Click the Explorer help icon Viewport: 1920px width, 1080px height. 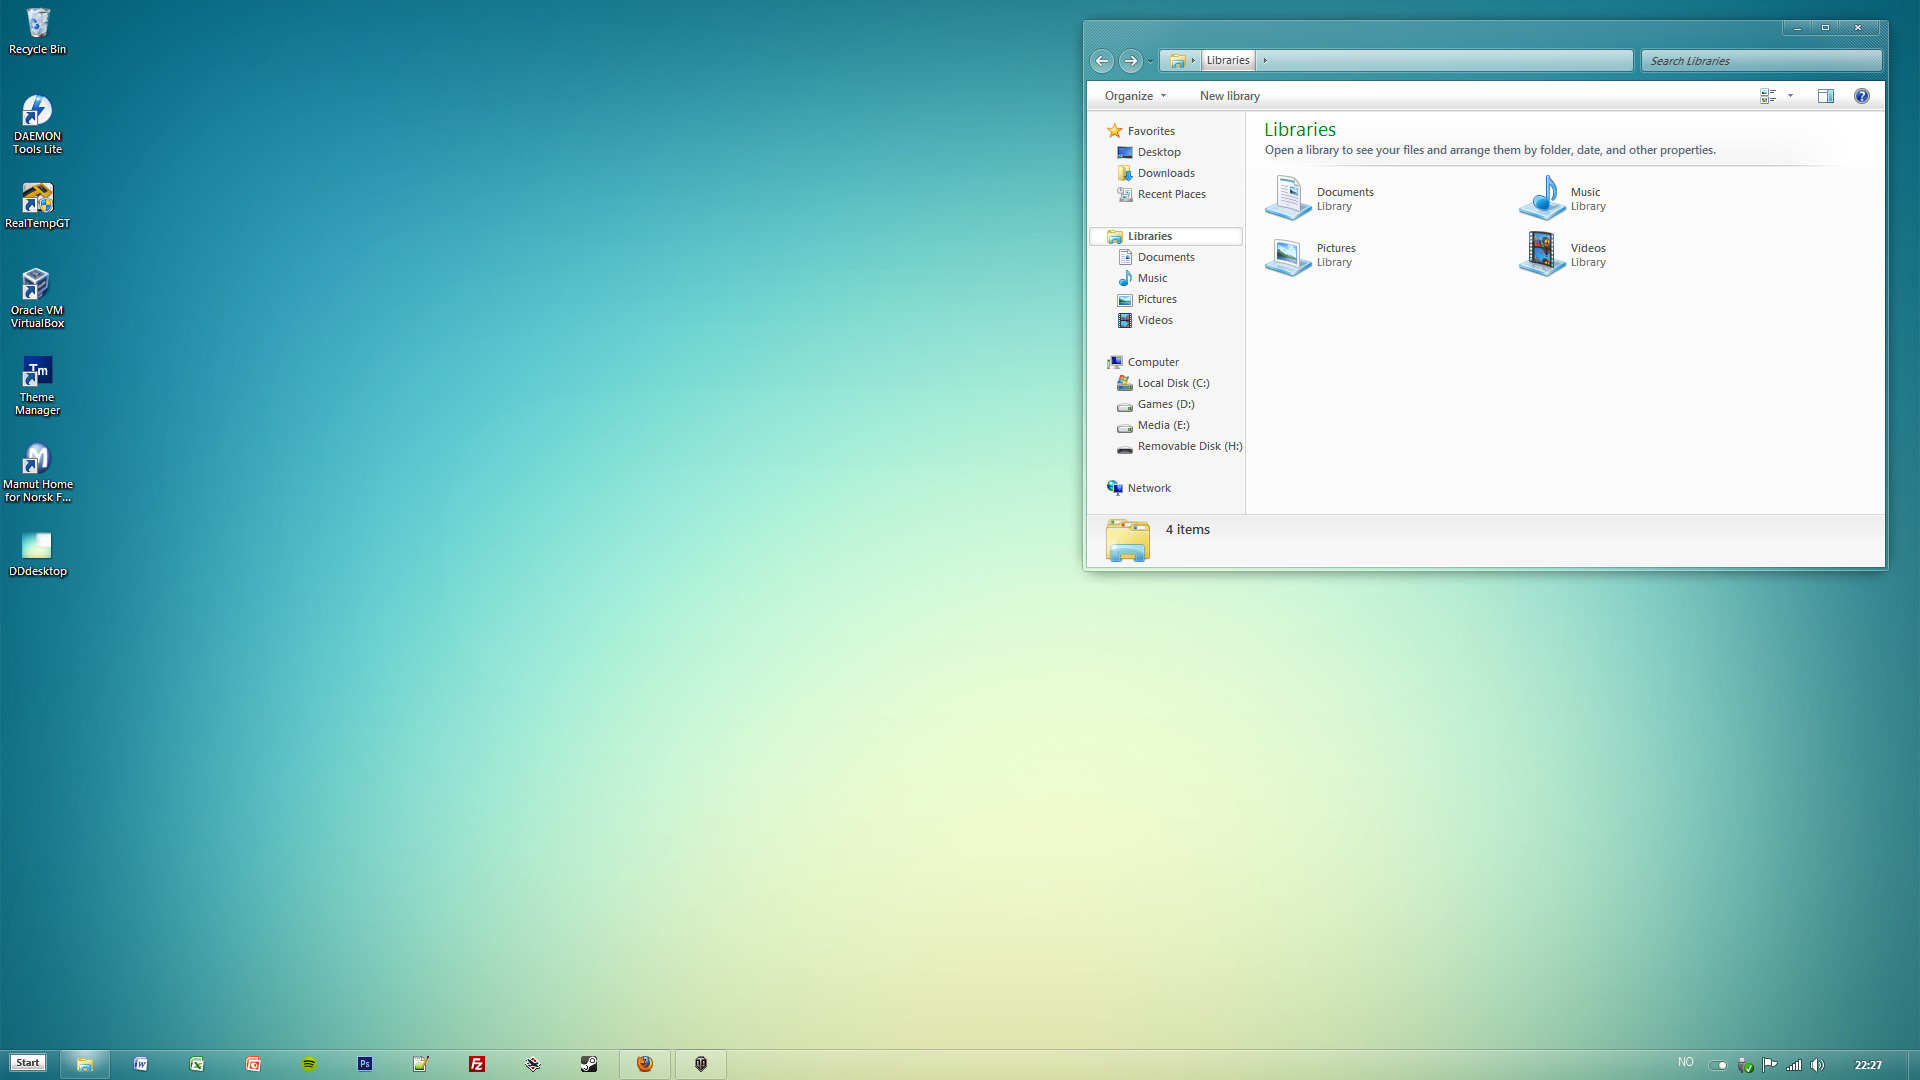click(x=1861, y=96)
